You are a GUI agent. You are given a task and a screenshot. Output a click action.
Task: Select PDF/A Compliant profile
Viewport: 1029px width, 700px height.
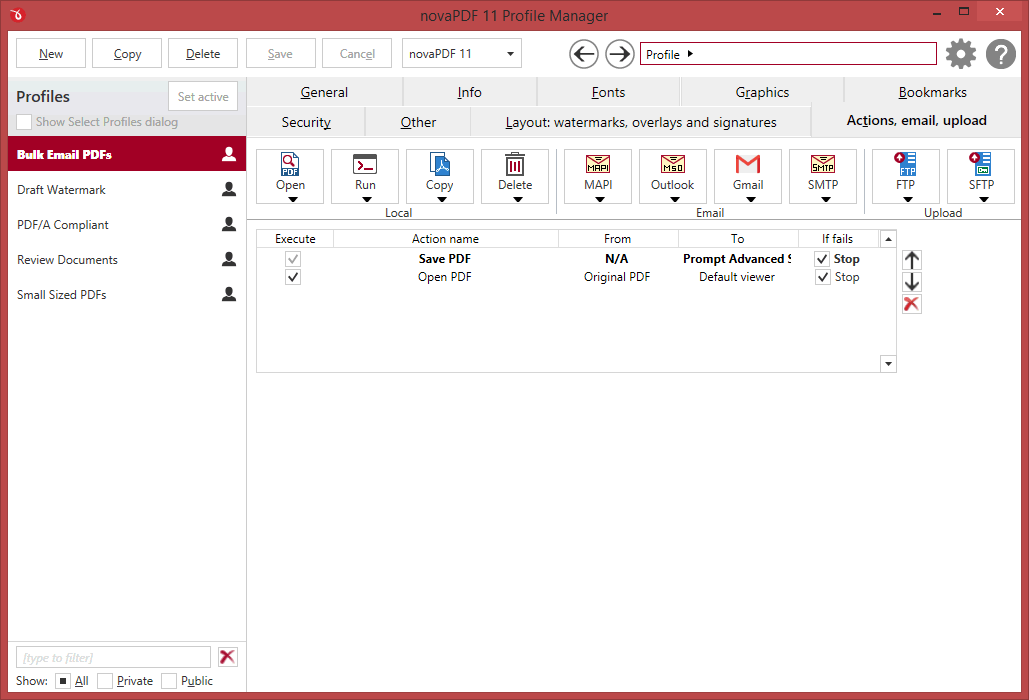127,224
